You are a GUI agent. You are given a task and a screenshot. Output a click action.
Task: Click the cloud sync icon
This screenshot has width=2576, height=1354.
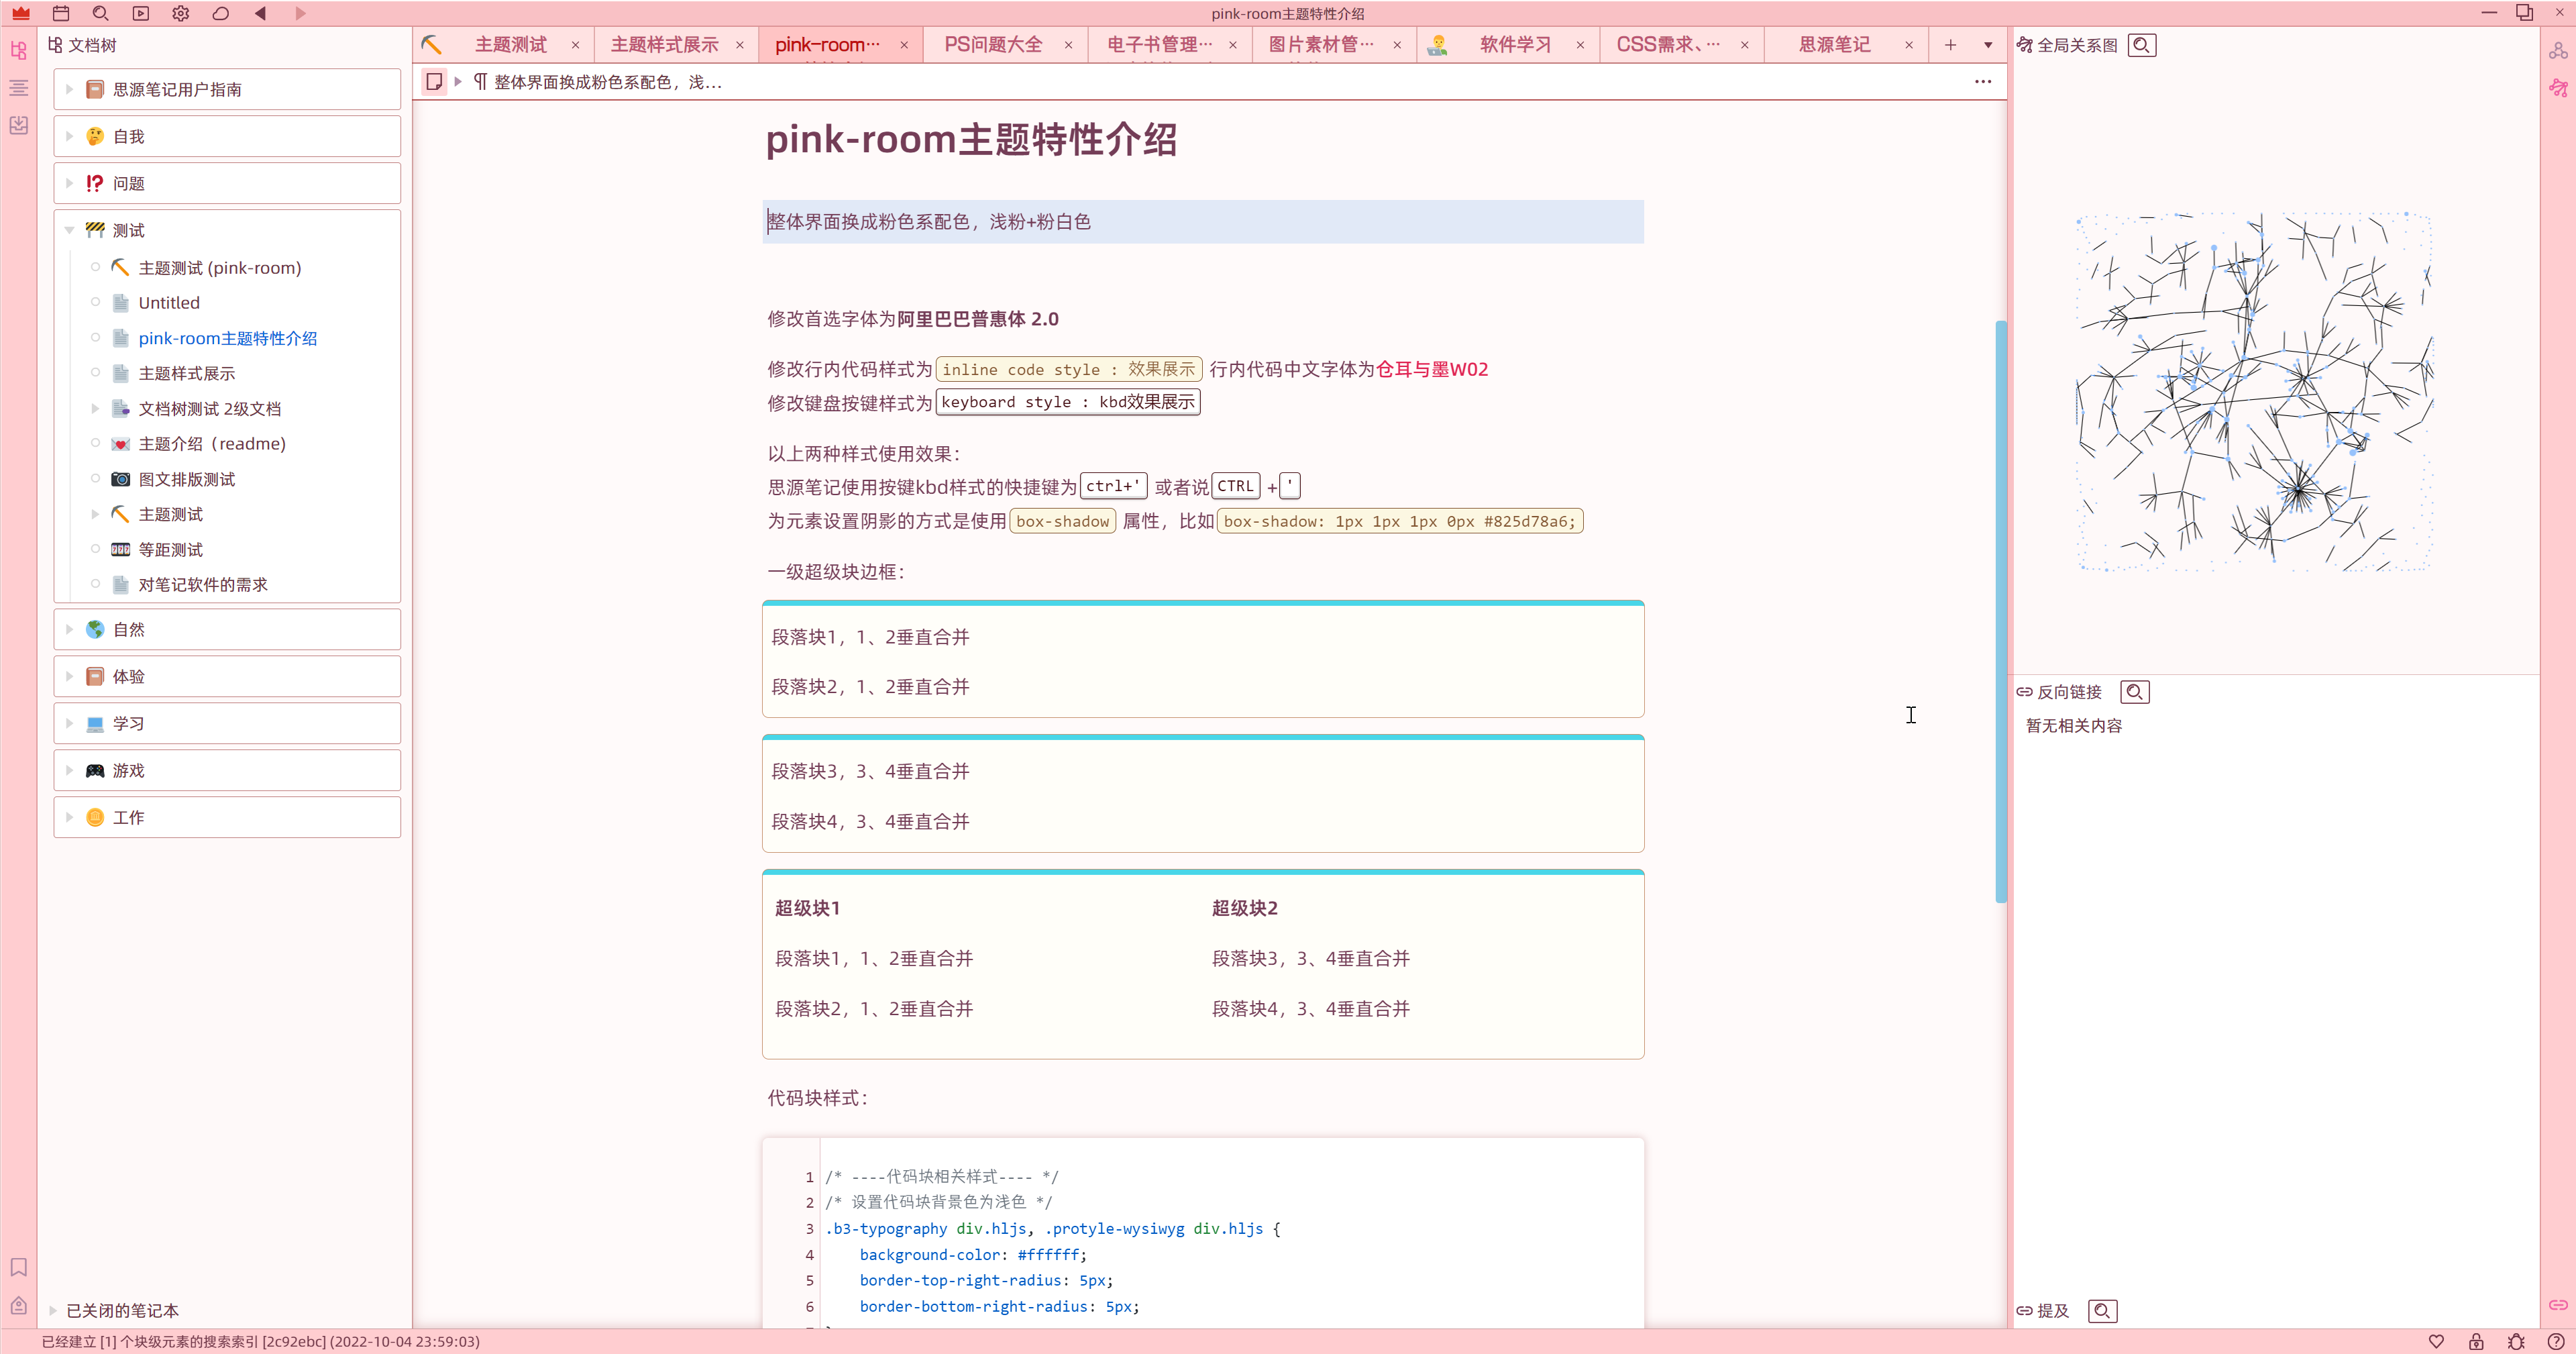tap(220, 13)
